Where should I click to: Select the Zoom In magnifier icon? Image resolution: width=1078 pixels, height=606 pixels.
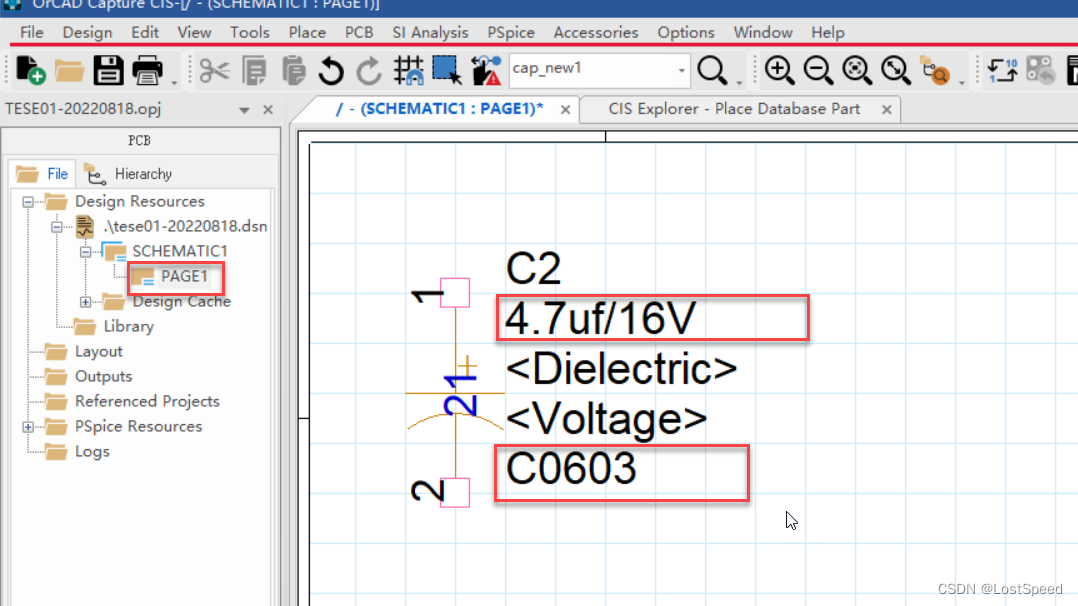778,71
